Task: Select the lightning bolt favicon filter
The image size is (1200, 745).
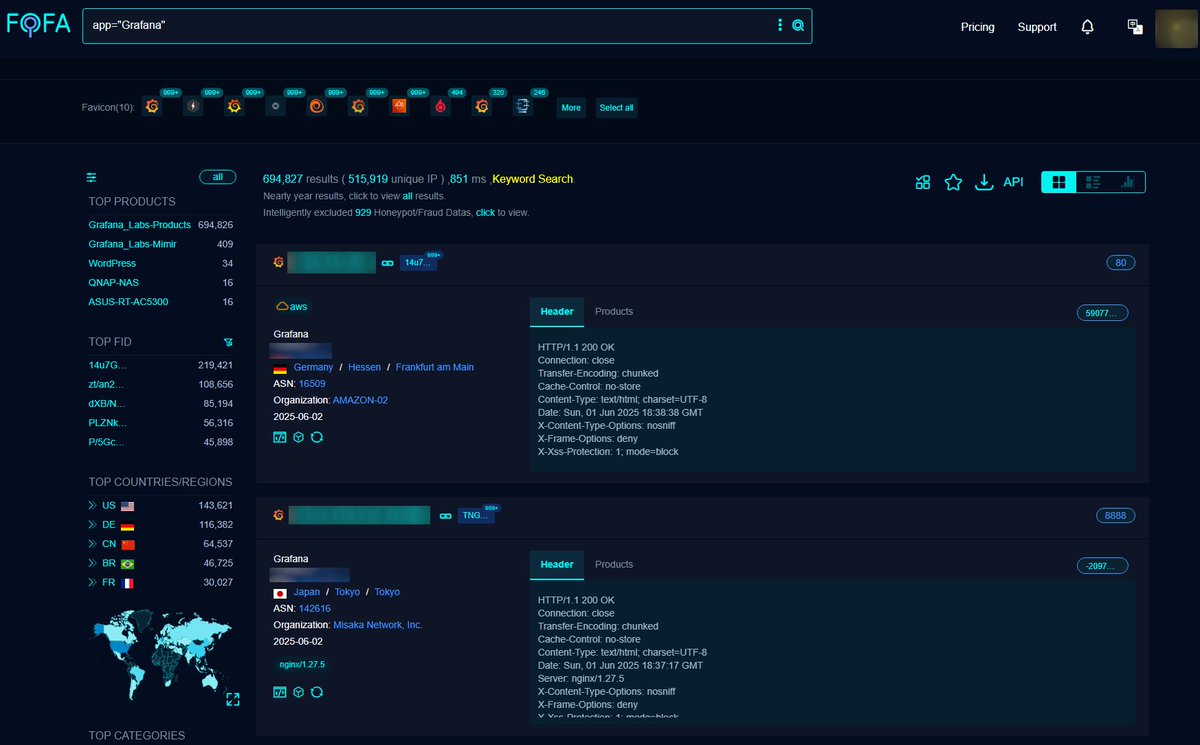Action: click(193, 107)
